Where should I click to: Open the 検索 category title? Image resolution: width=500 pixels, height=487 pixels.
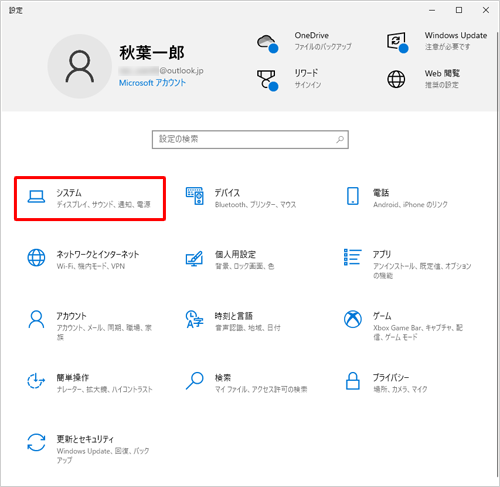[223, 378]
